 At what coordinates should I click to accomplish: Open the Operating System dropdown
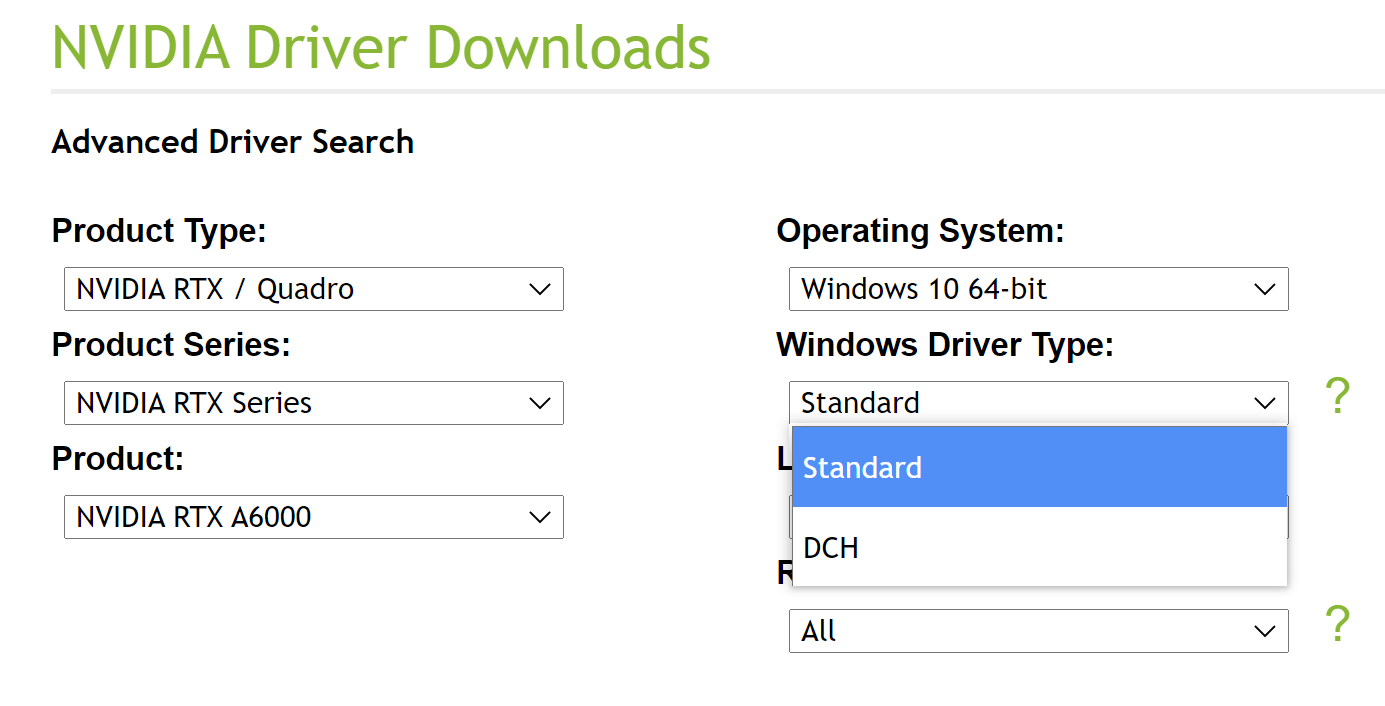(x=1038, y=289)
